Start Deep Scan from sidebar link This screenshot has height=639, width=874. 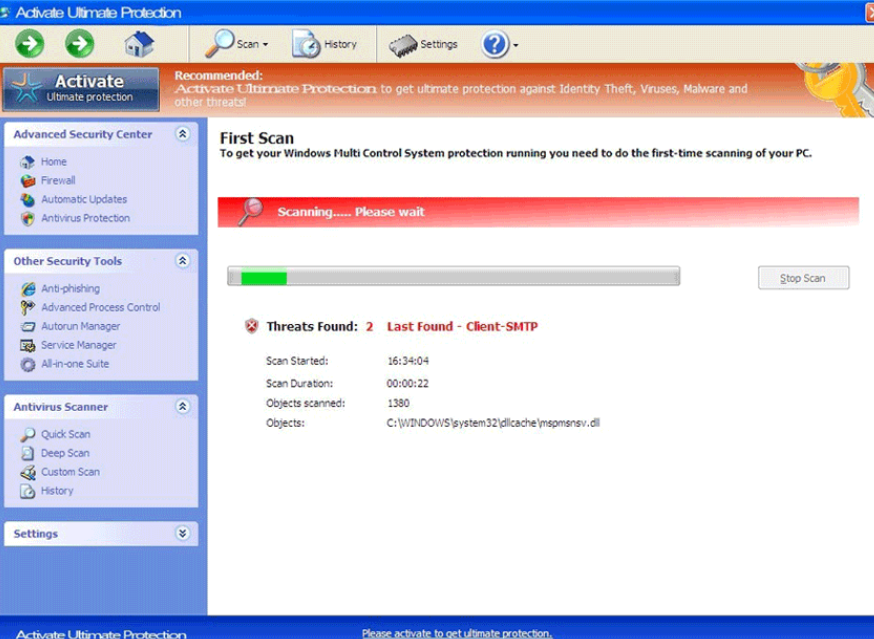click(65, 453)
